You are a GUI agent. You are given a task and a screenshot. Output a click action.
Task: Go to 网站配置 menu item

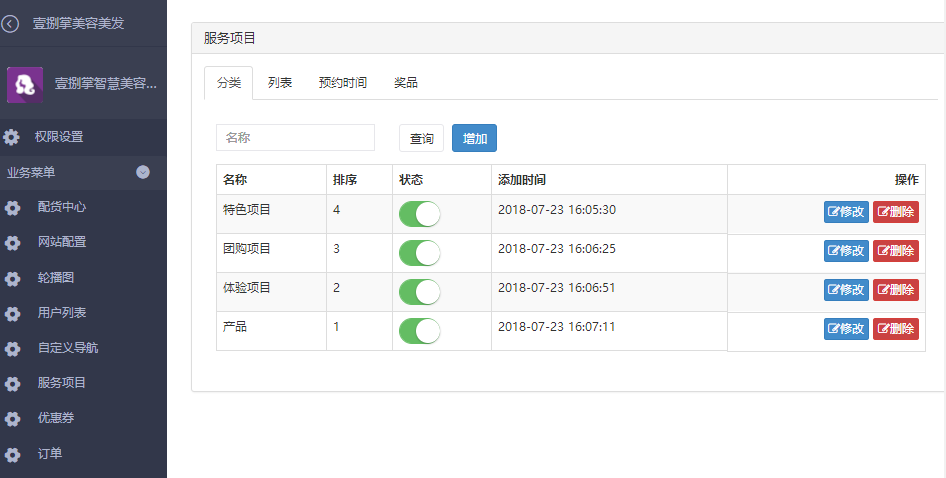[x=62, y=242]
